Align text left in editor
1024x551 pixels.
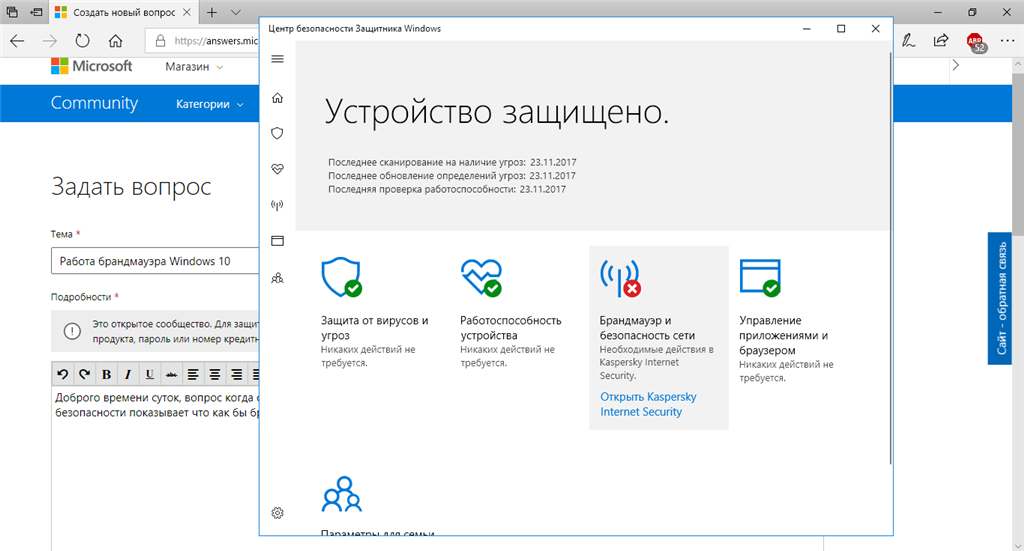tap(193, 374)
